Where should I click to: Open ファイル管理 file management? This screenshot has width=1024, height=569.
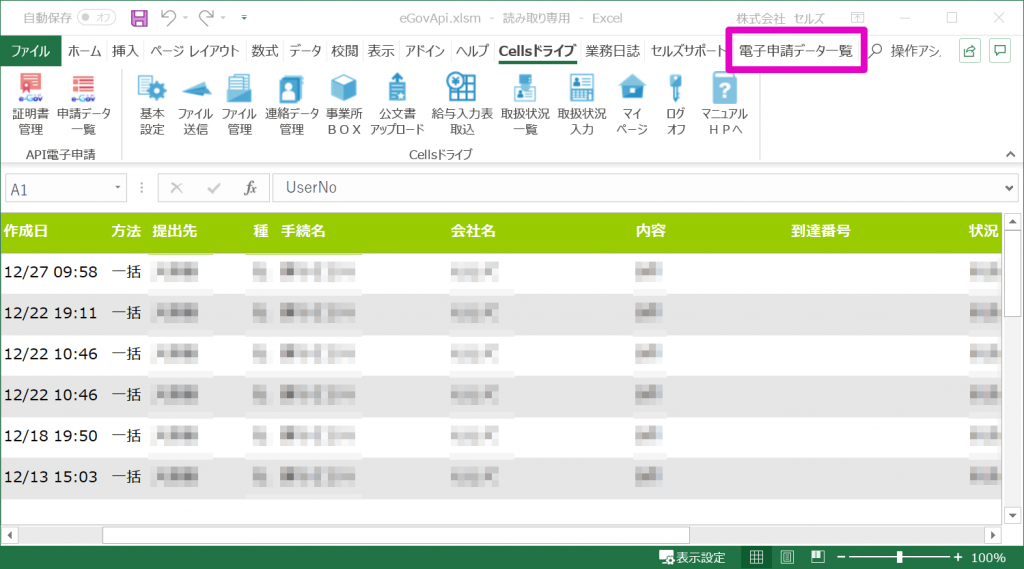[239, 105]
